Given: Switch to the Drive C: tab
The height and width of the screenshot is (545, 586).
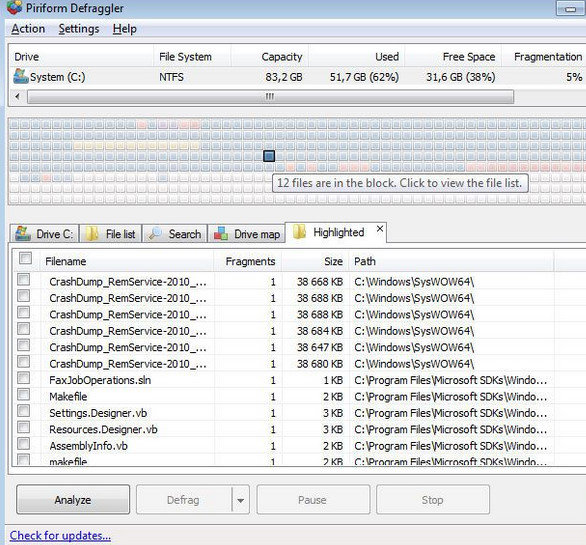Looking at the screenshot, I should point(44,234).
